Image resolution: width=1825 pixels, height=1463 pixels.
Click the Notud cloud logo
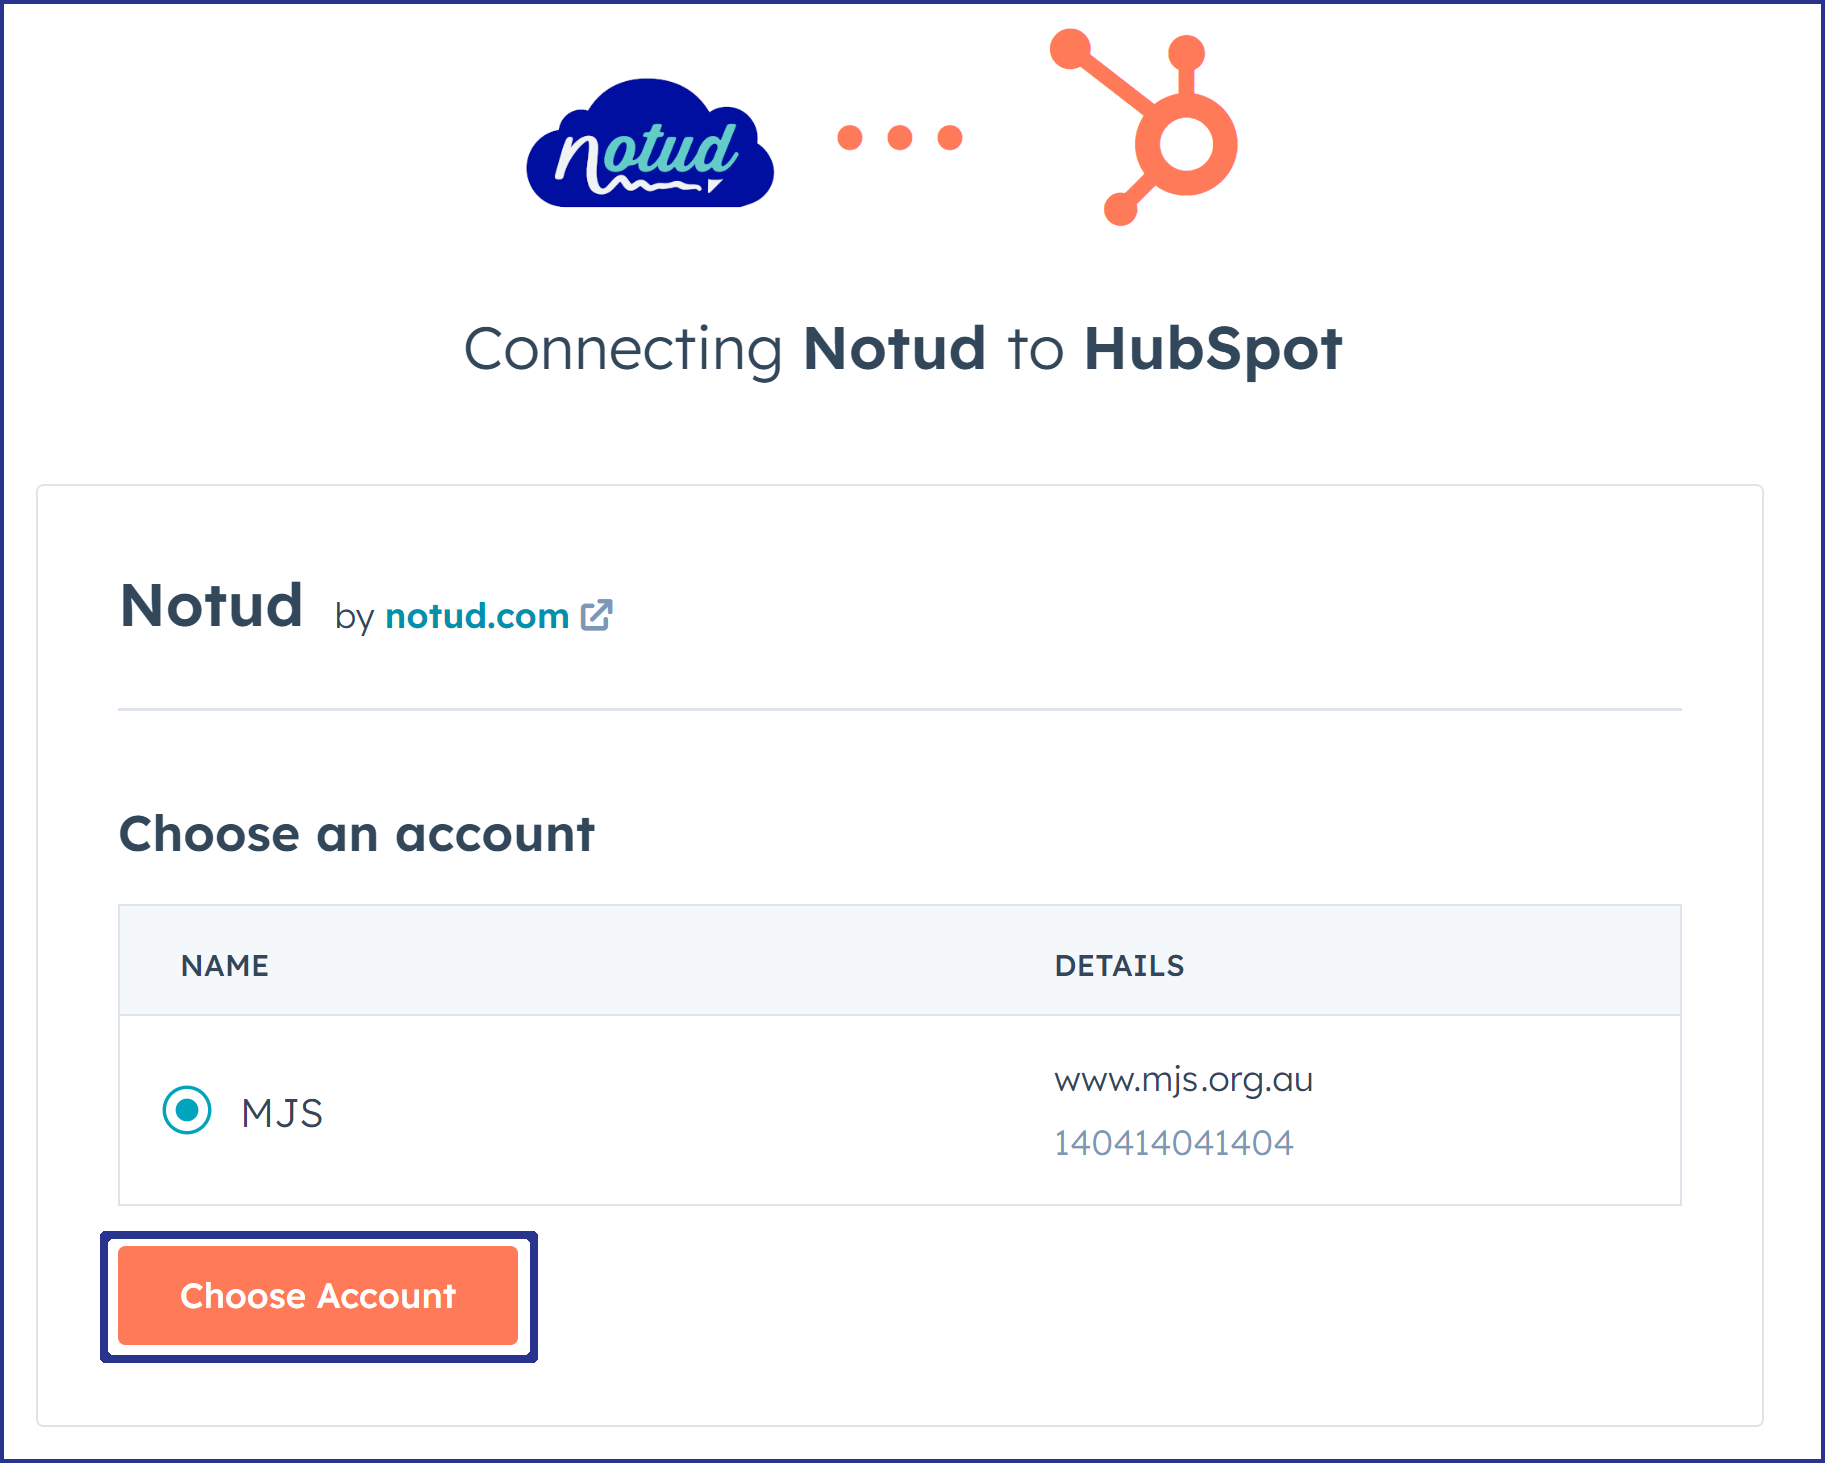pyautogui.click(x=650, y=143)
